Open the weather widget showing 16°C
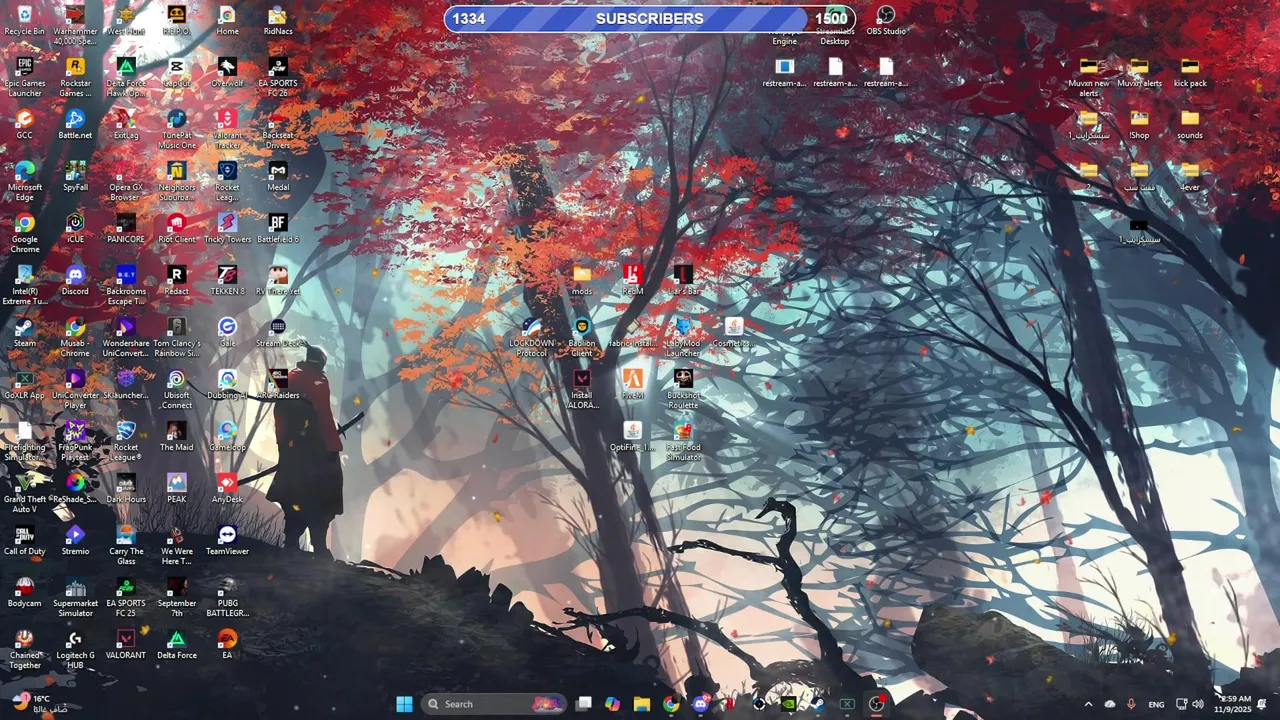Viewport: 1280px width, 720px height. (x=38, y=703)
